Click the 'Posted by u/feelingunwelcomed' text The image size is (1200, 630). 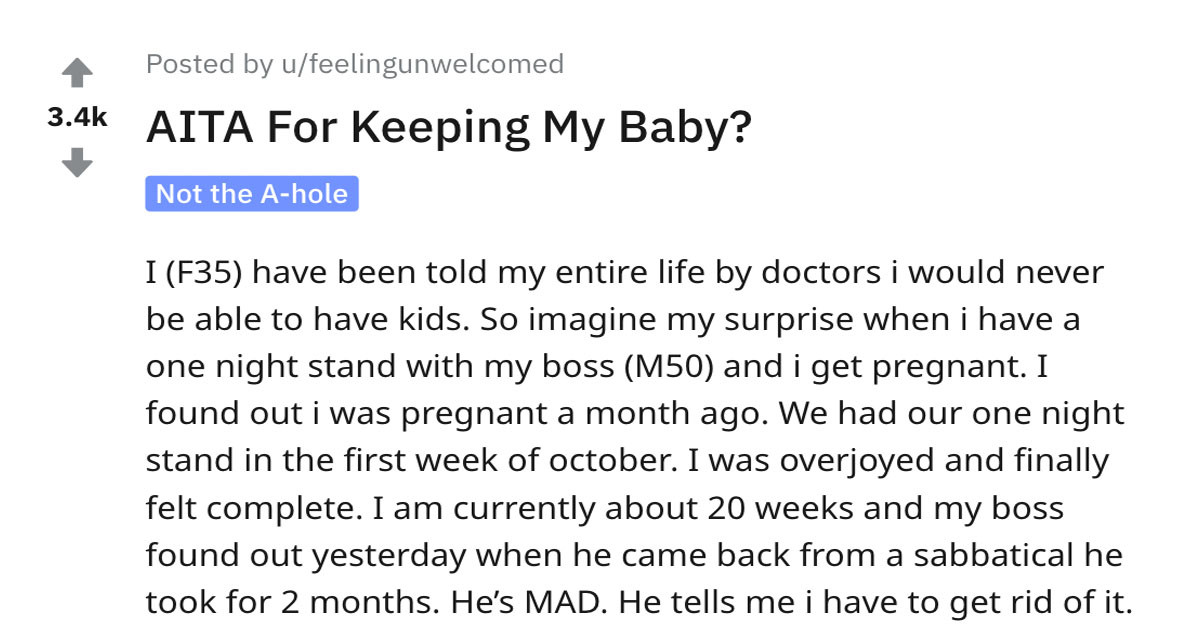[x=355, y=63]
